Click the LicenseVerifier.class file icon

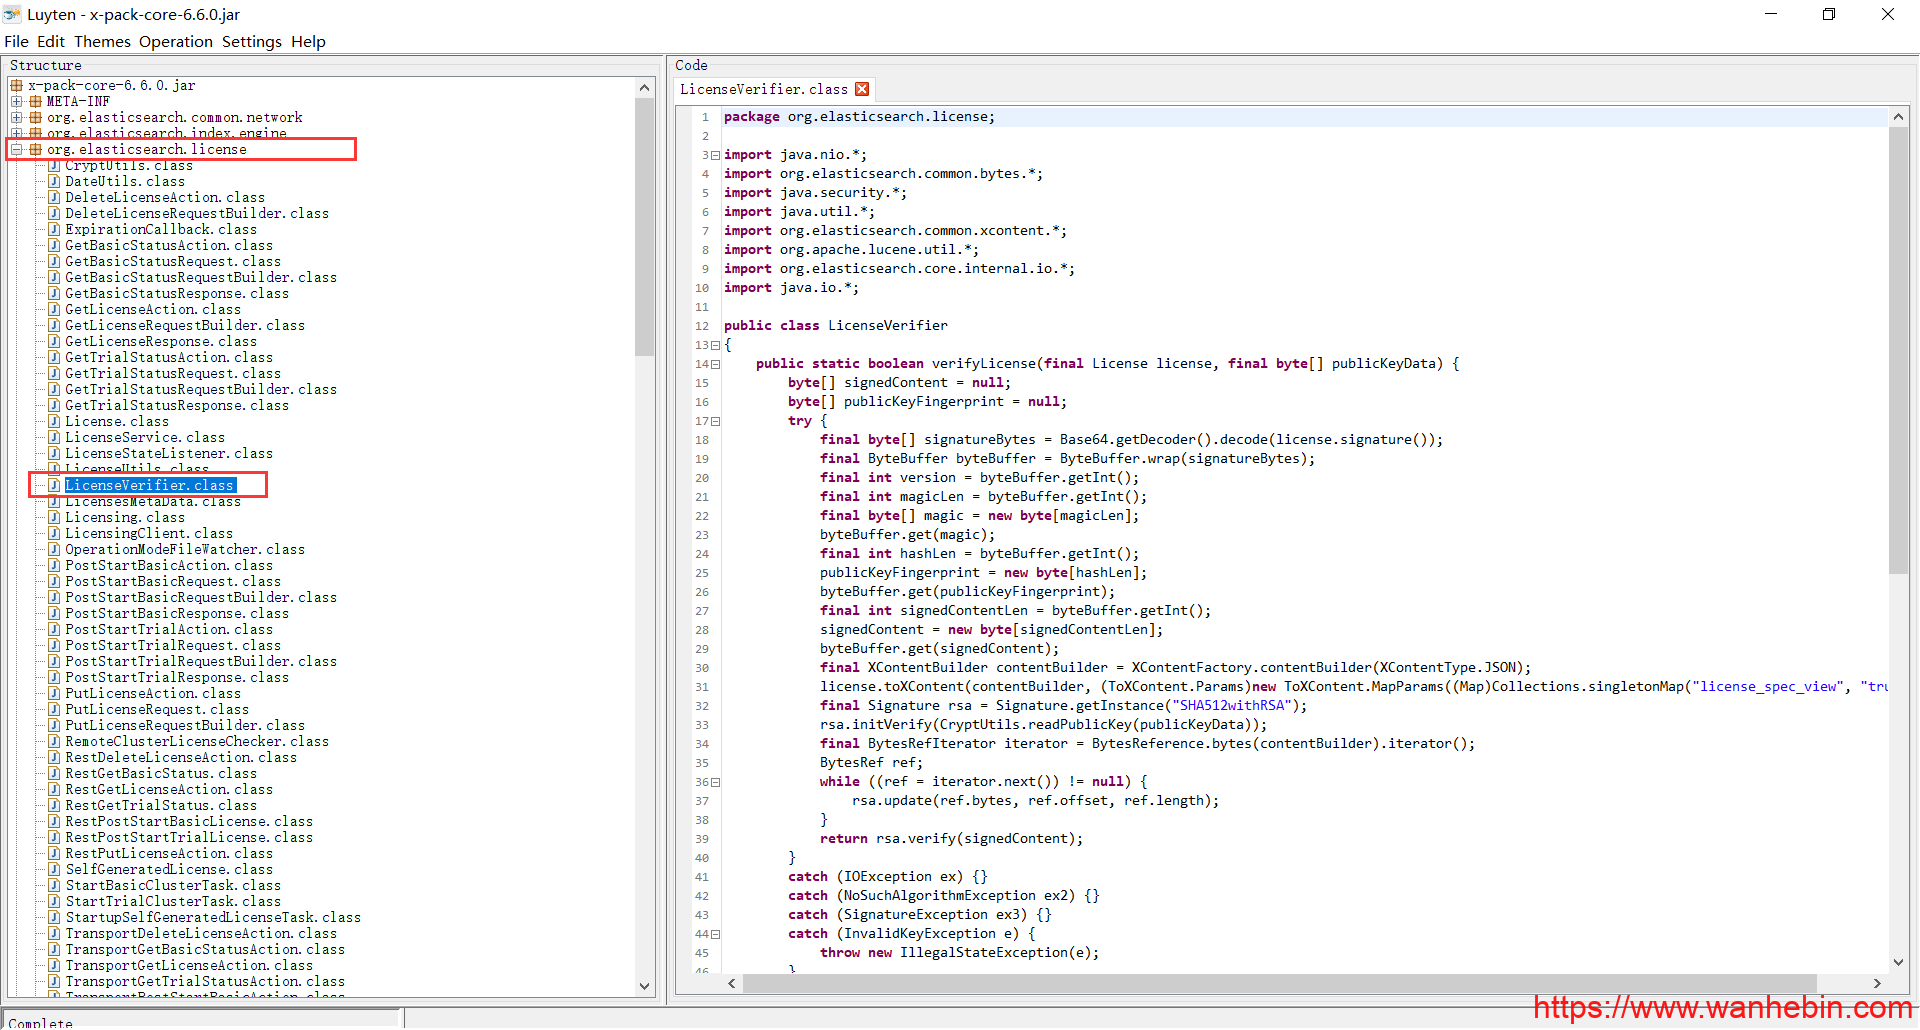coord(54,485)
